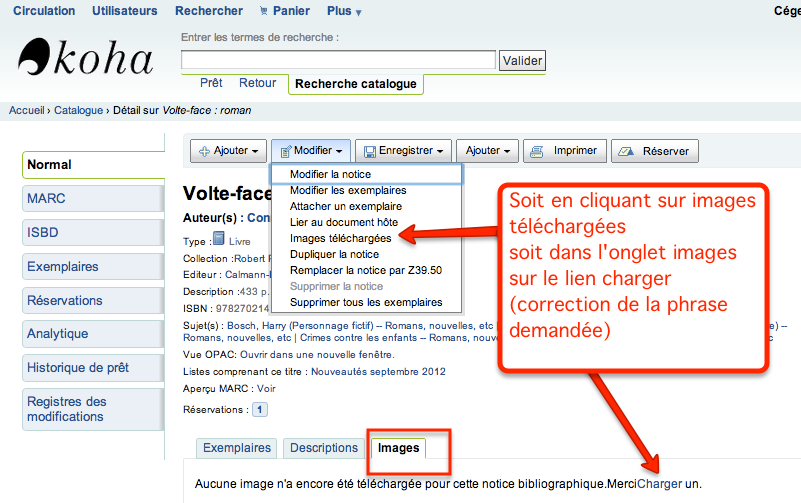Open Exemplaires in the left sidebar
This screenshot has height=503, width=801.
point(93,267)
